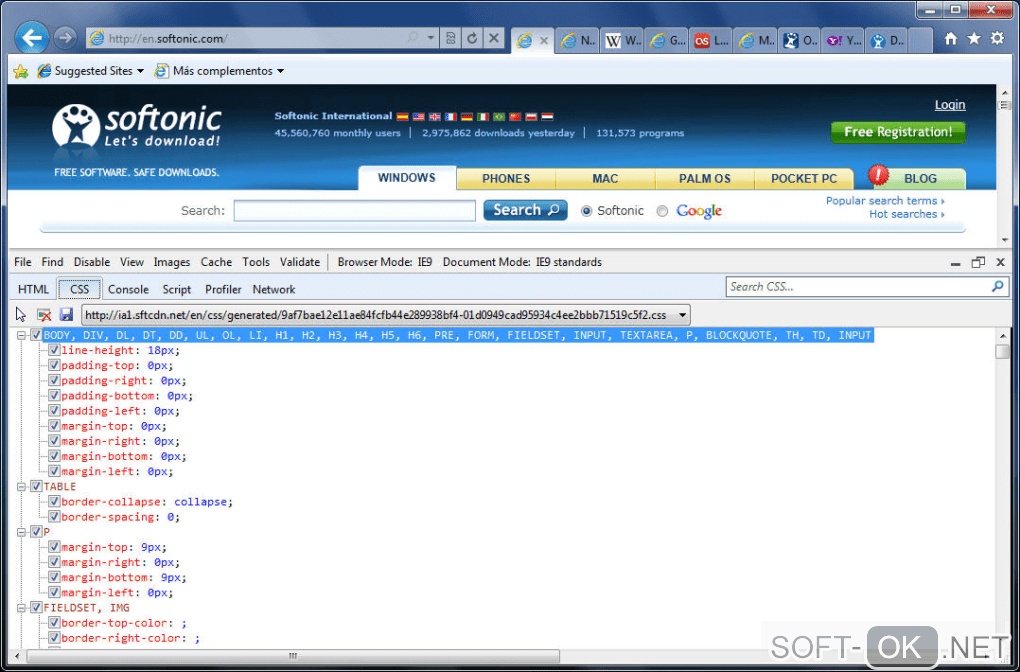Switch to the Network tab
The height and width of the screenshot is (672, 1020).
[x=274, y=289]
